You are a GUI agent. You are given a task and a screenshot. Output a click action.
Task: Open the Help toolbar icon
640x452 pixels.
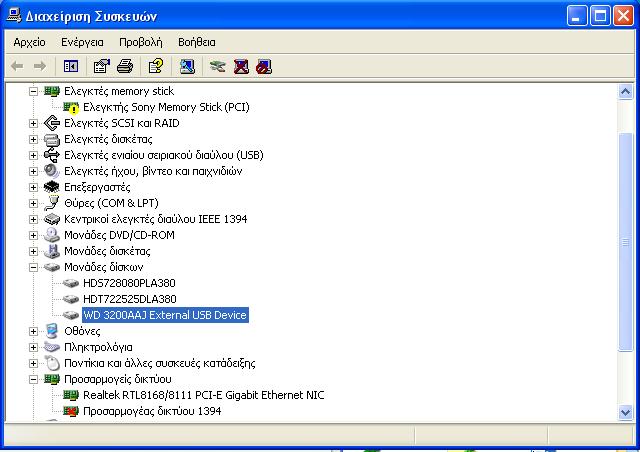[x=156, y=66]
